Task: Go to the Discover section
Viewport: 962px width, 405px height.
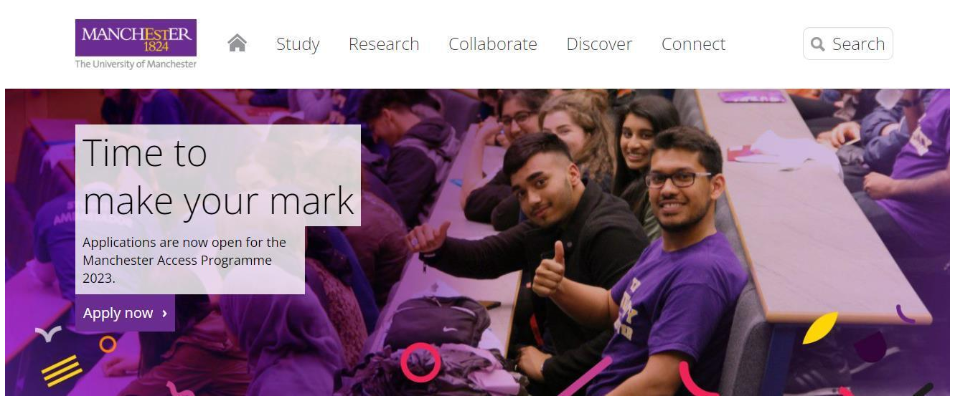Action: tap(599, 44)
